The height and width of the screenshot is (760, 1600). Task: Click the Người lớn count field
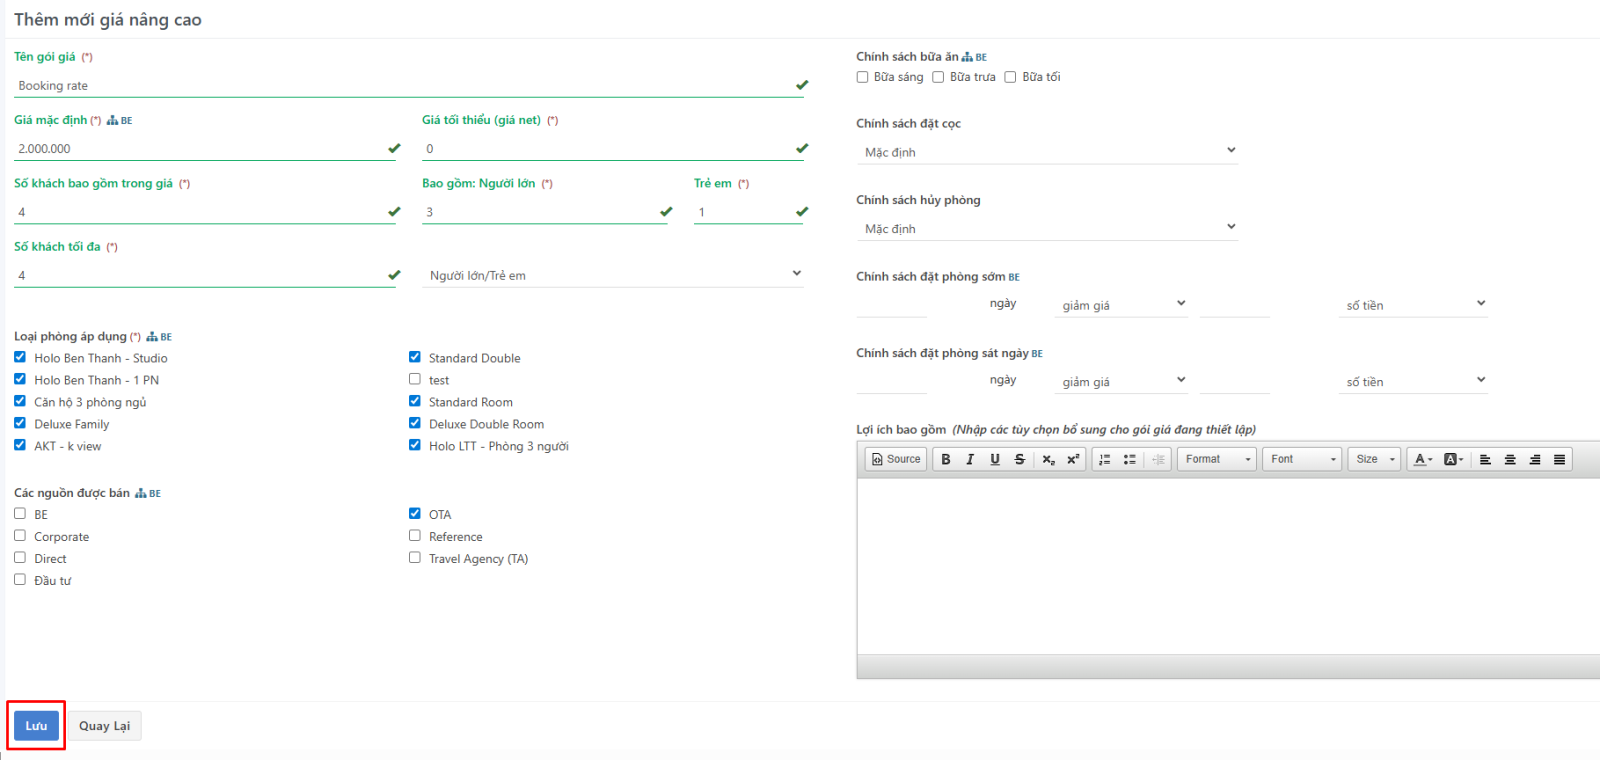pyautogui.click(x=545, y=212)
